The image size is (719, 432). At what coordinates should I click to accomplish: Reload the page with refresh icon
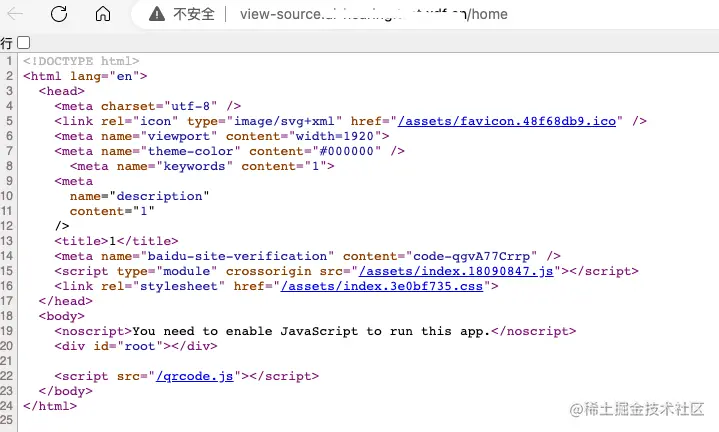point(59,14)
